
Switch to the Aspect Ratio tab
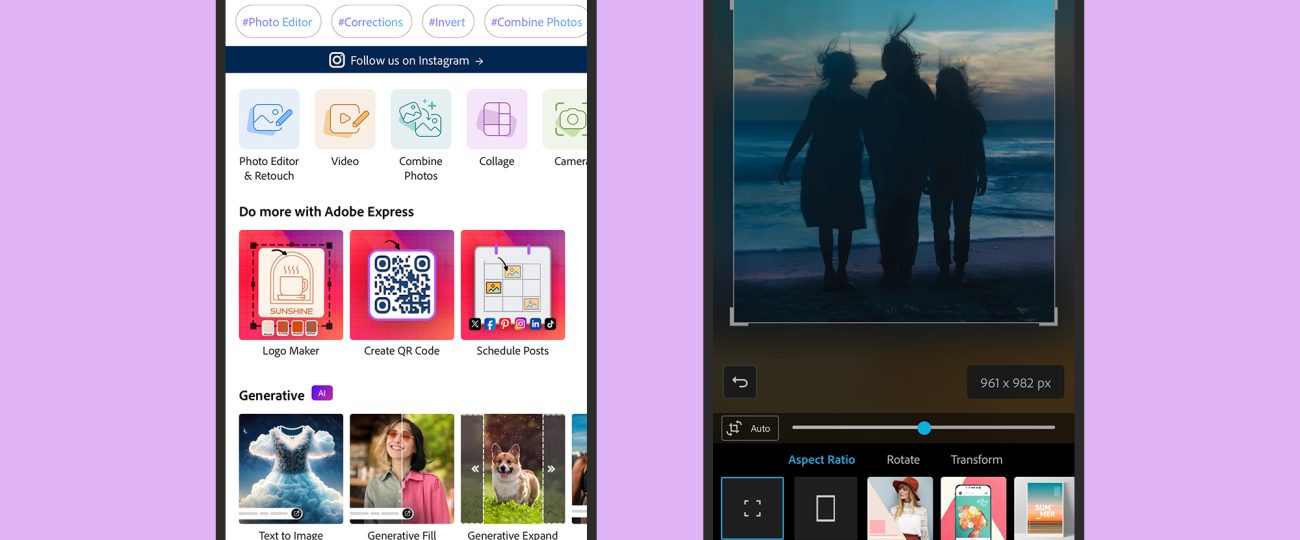click(x=822, y=460)
